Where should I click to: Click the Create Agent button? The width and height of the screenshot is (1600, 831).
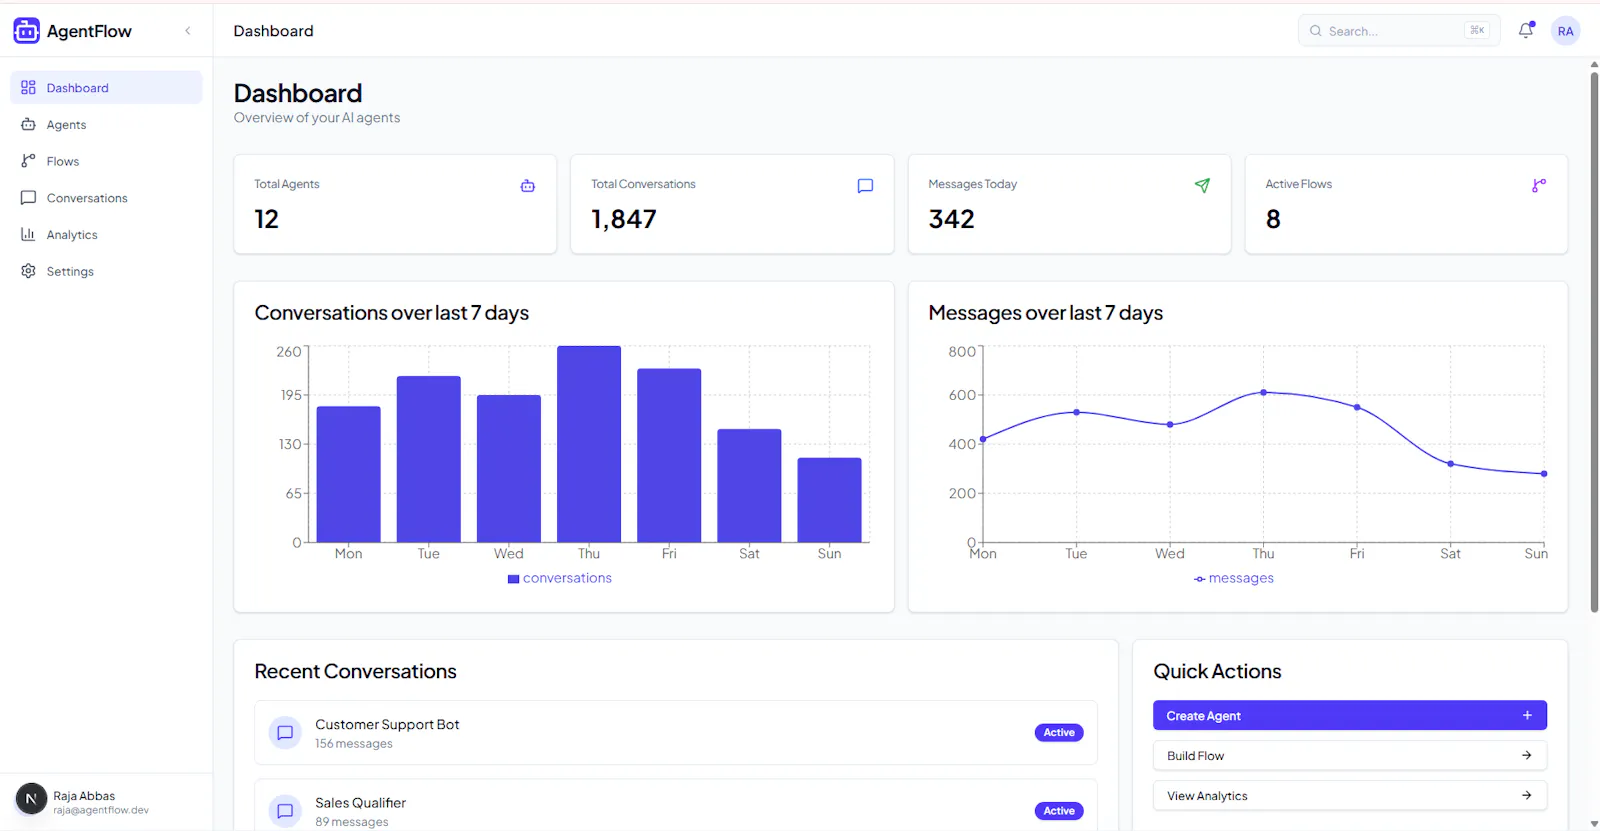(x=1350, y=716)
